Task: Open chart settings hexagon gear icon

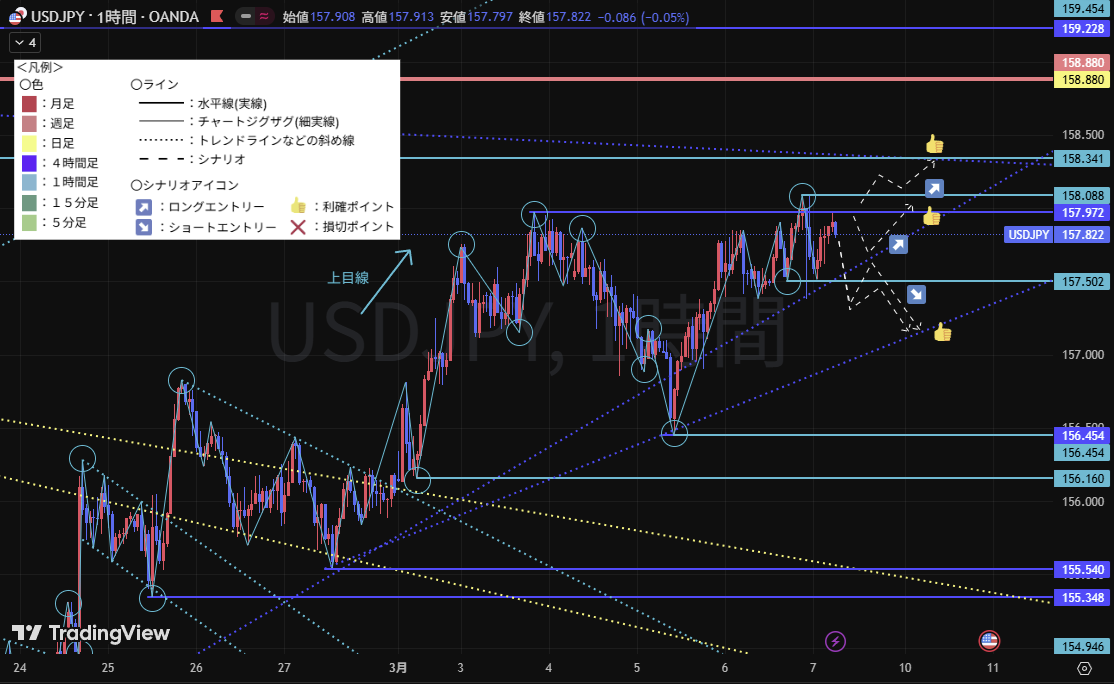Action: (x=1084, y=667)
